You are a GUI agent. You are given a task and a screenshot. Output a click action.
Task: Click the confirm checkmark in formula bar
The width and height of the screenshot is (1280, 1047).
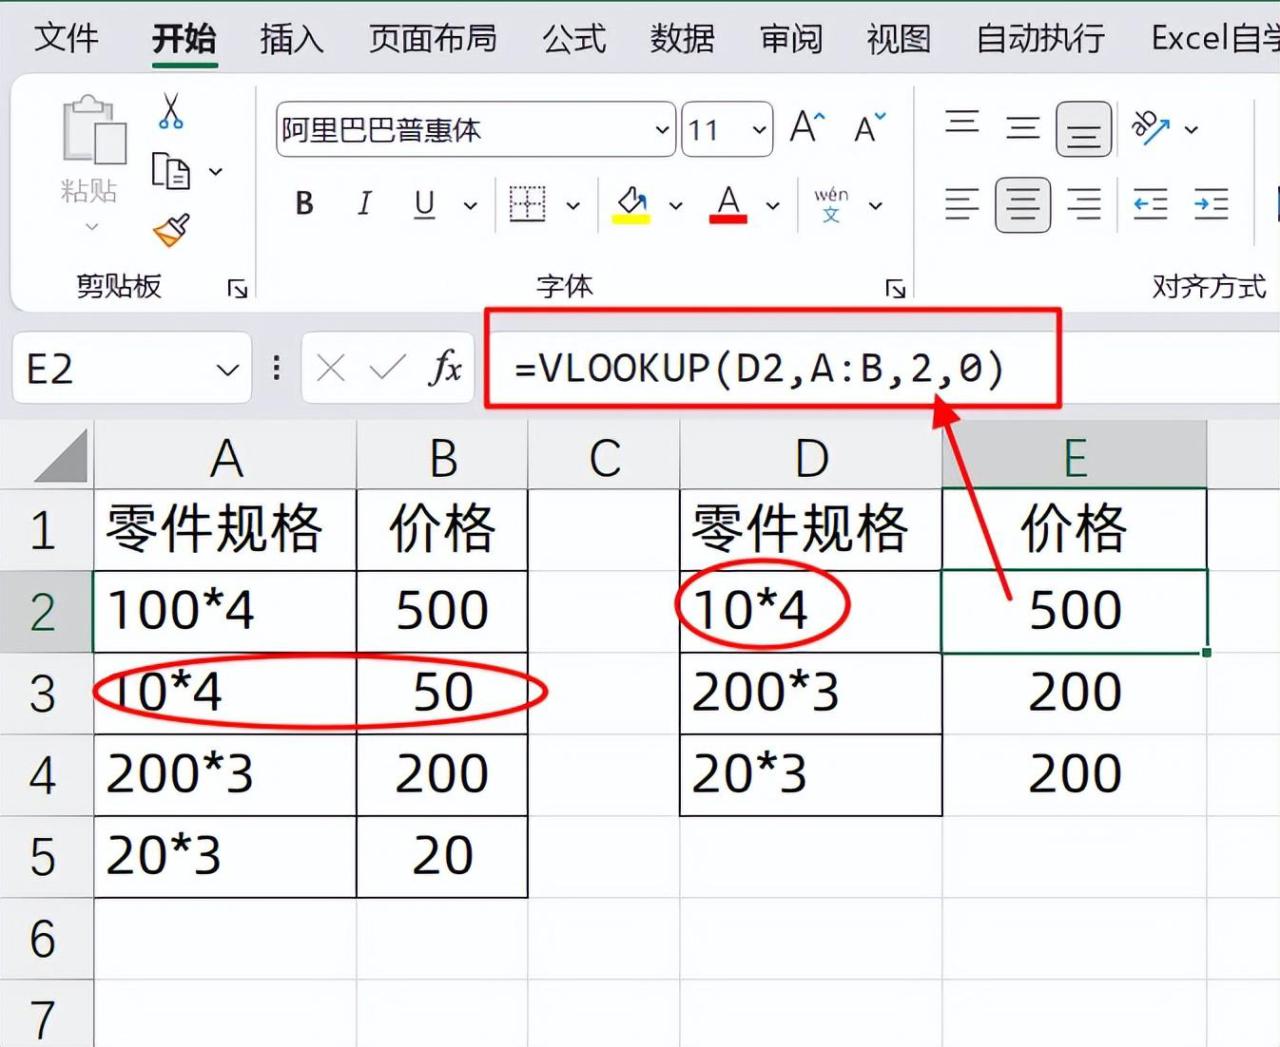pos(387,369)
